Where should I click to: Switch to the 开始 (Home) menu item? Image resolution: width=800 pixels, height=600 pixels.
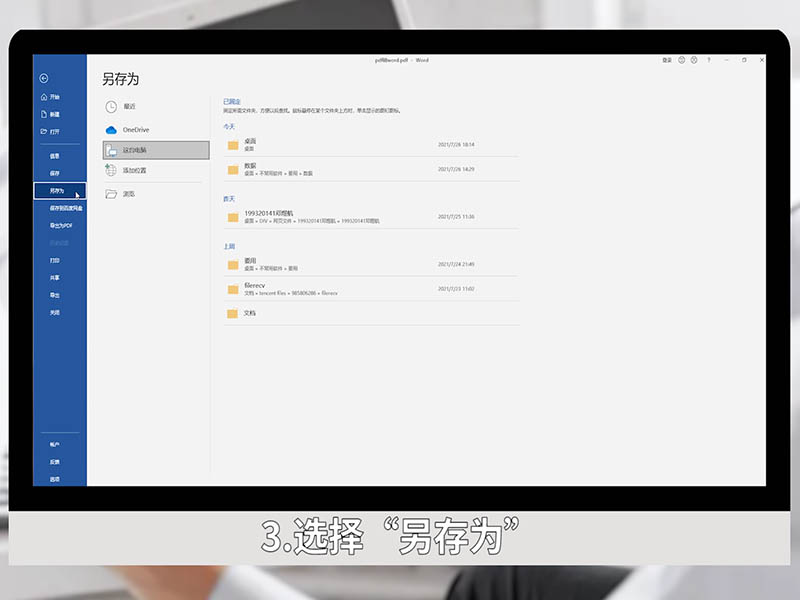coord(54,96)
